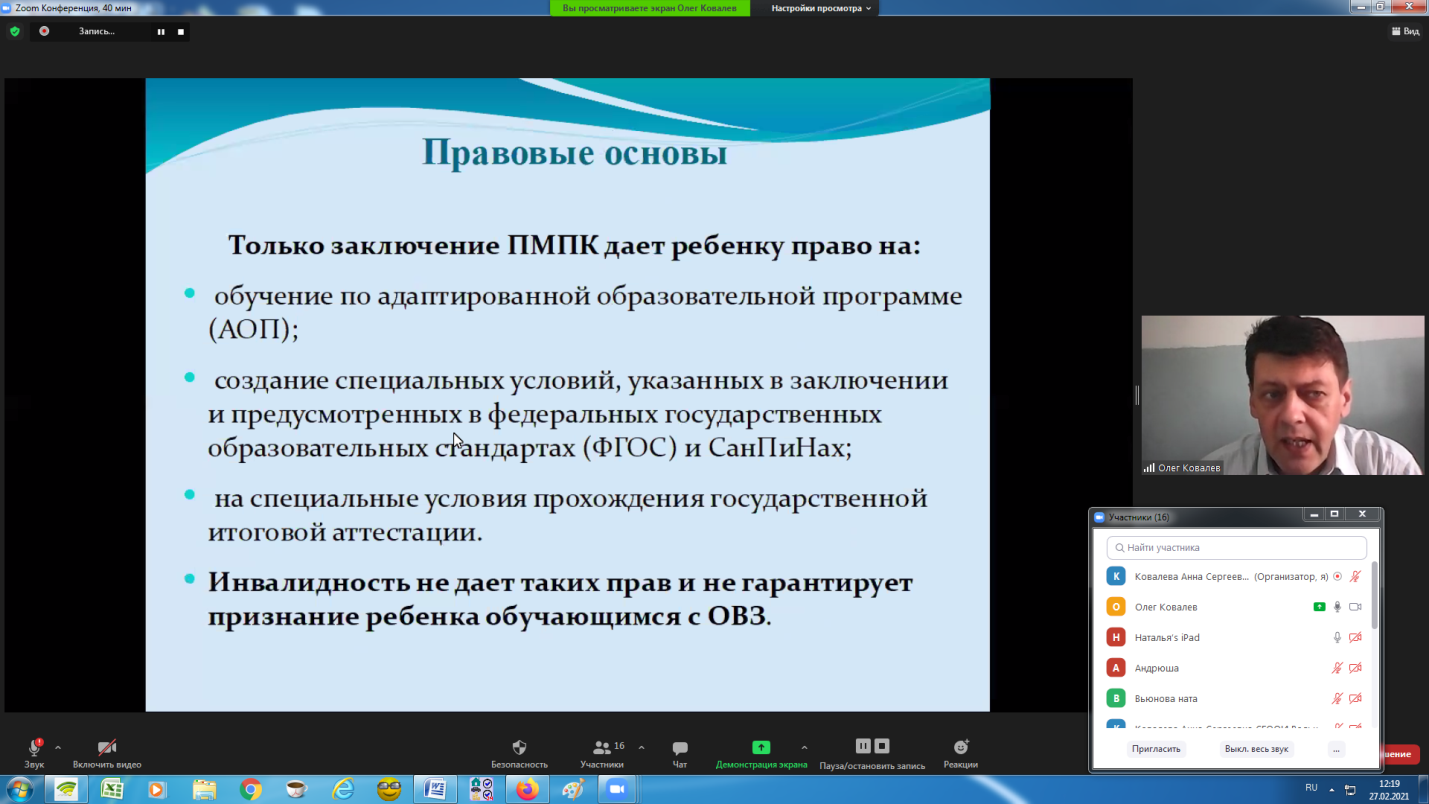Expand audio options arrow next to Звук
This screenshot has height=804, width=1429.
[58, 747]
